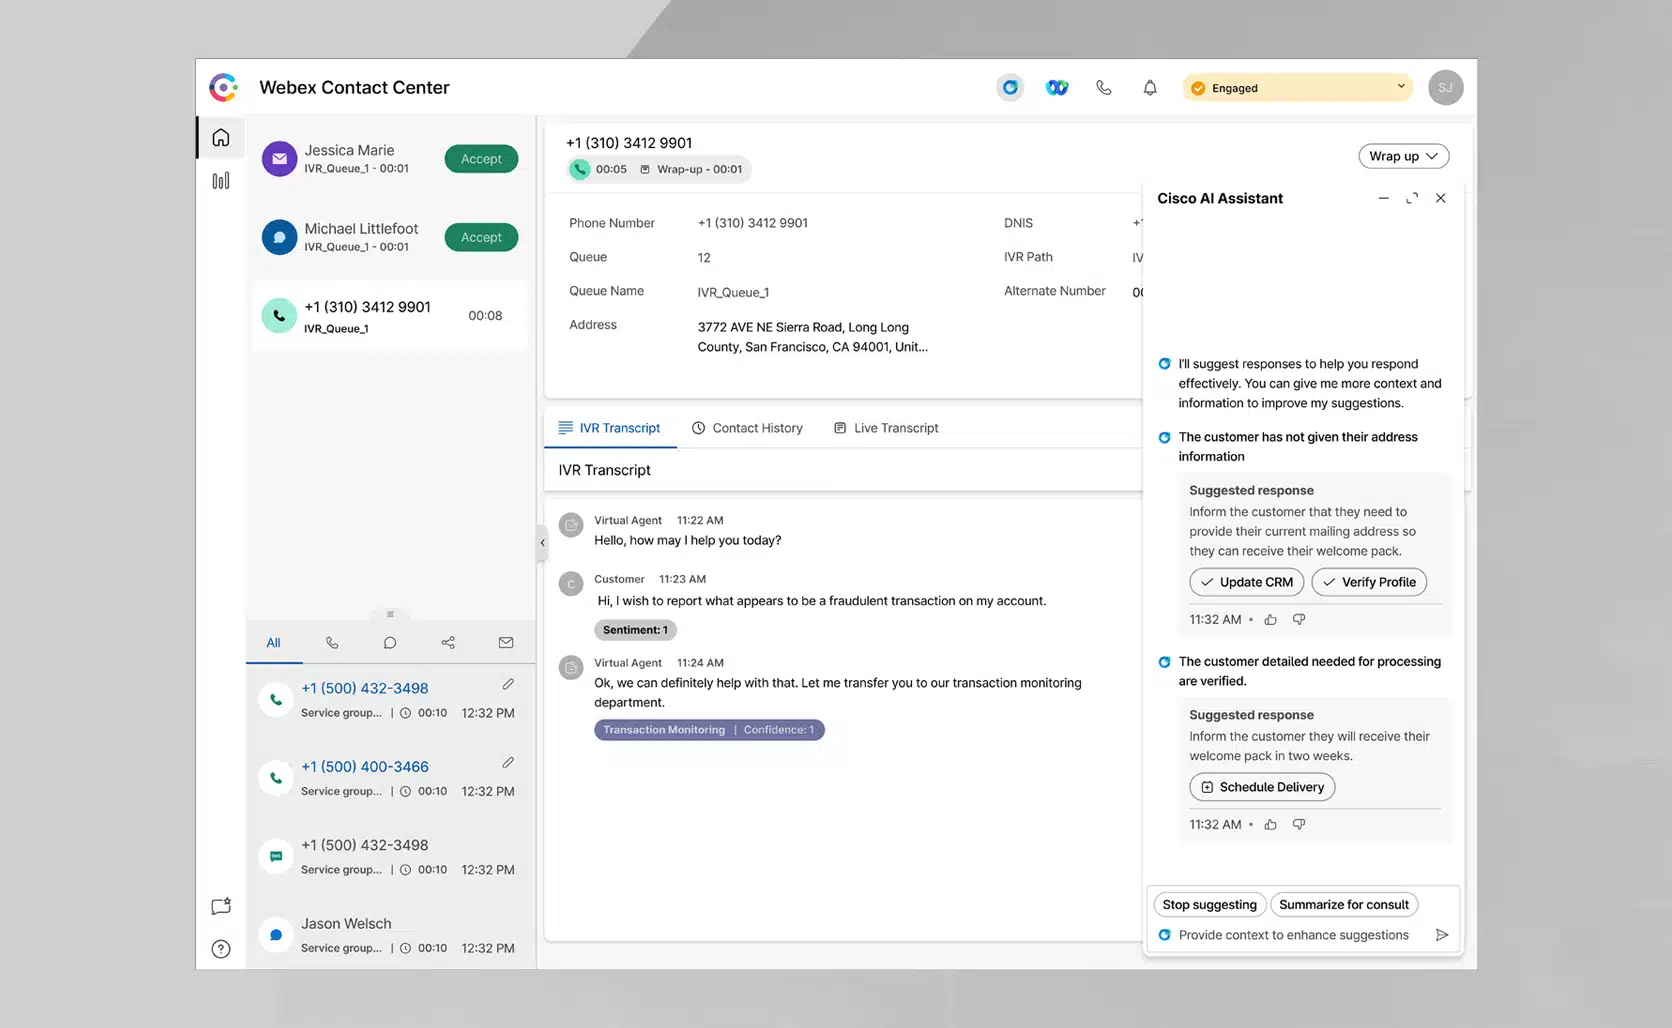Click the Webex app icon in the header
This screenshot has height=1028, width=1672.
1057,88
